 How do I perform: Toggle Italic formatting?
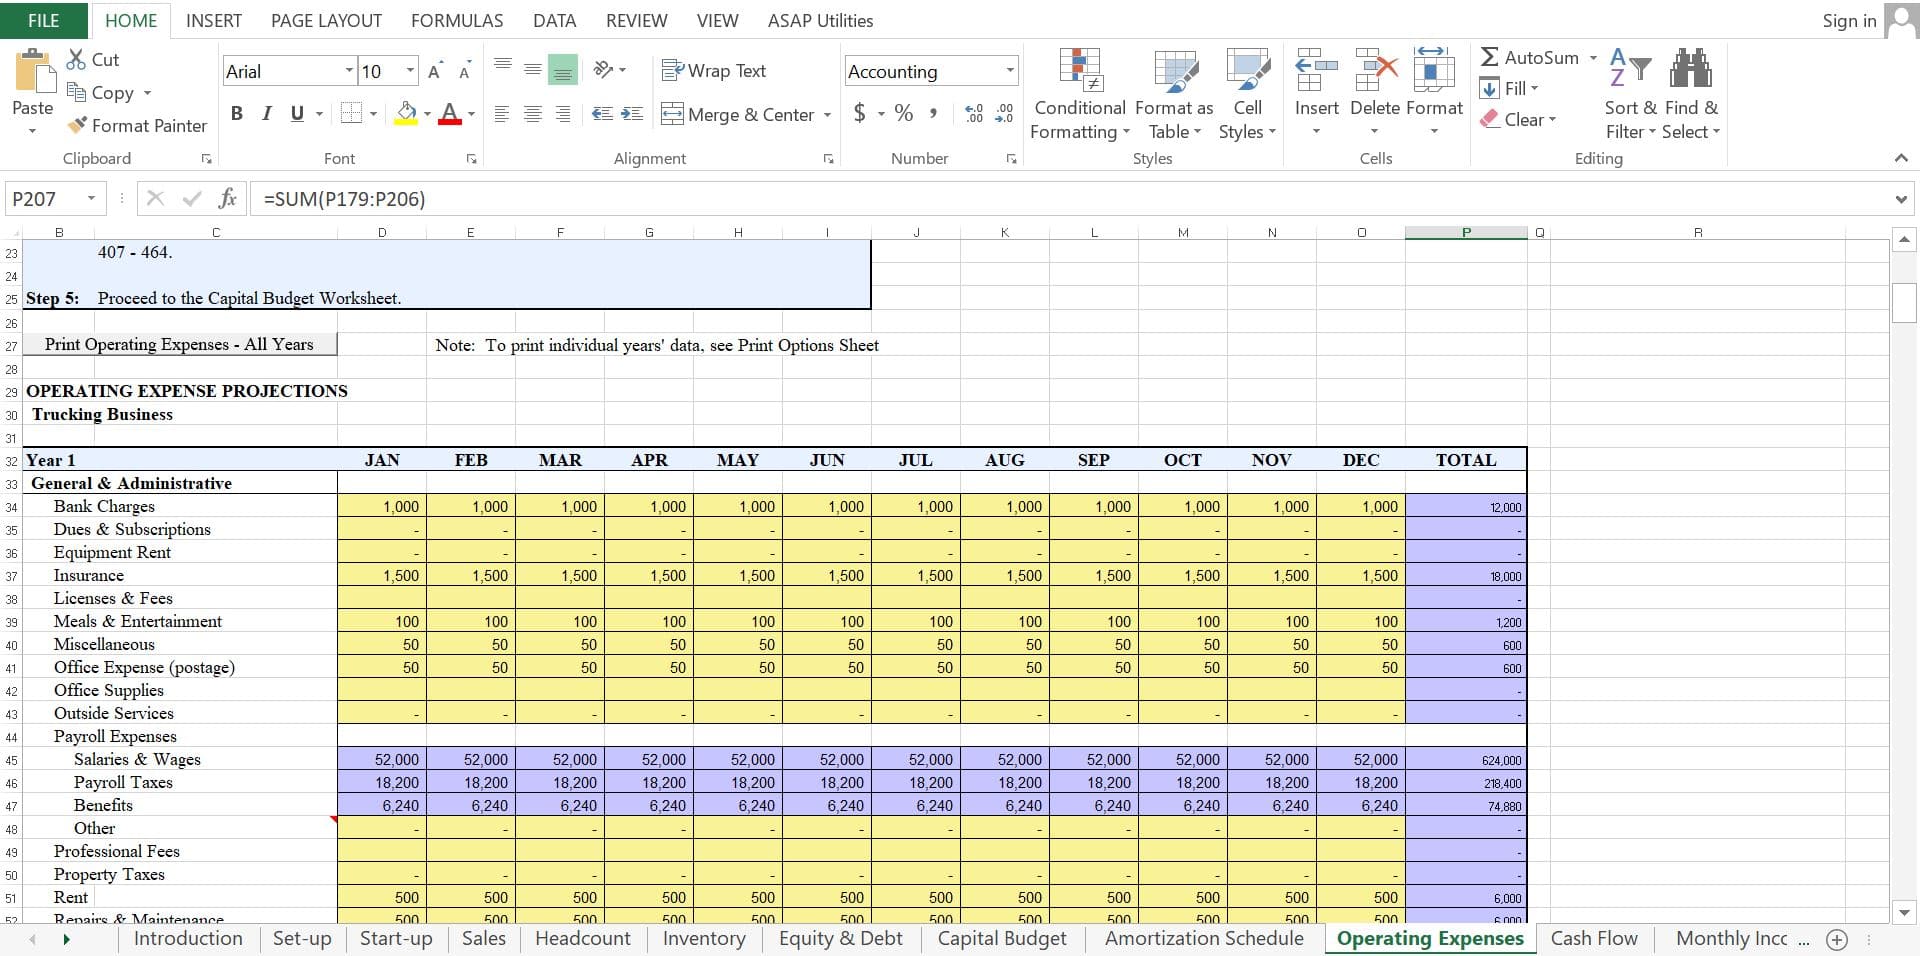click(266, 113)
